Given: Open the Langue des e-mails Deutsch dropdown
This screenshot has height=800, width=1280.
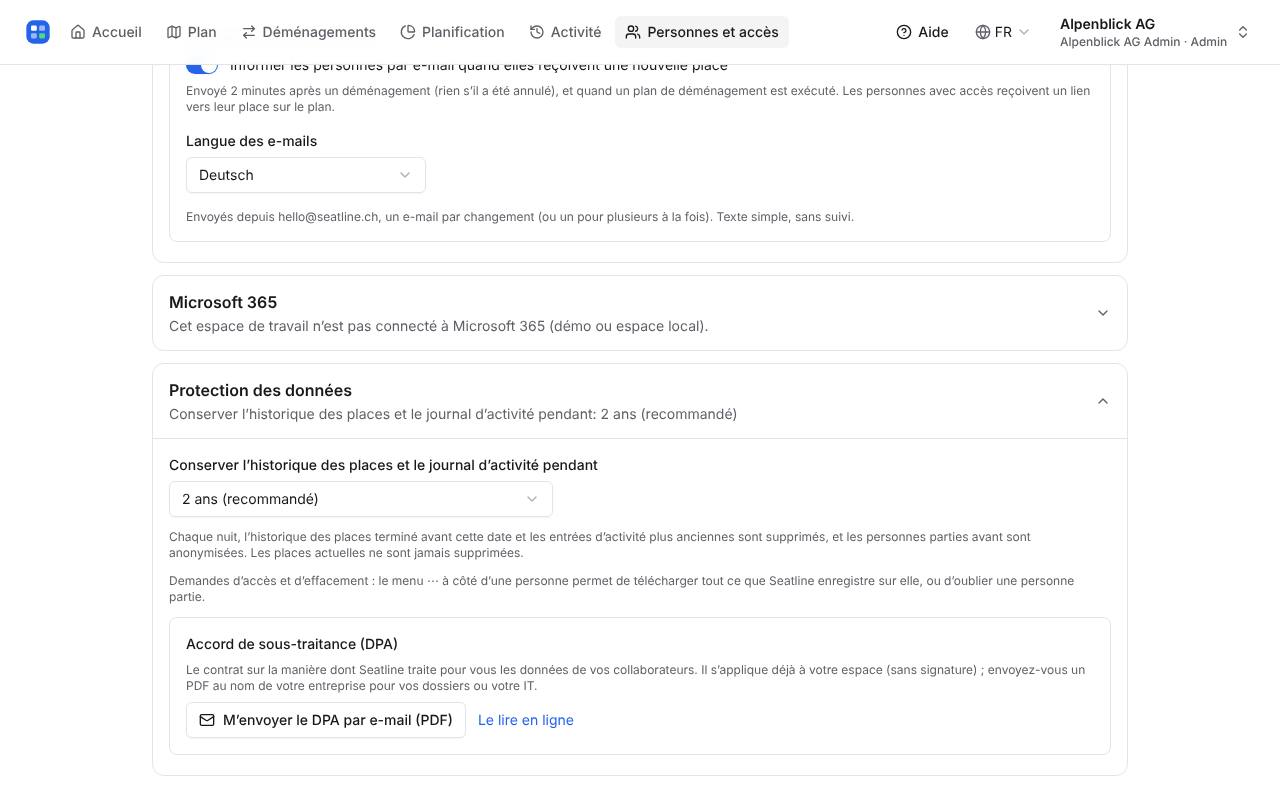Looking at the screenshot, I should click(x=306, y=175).
